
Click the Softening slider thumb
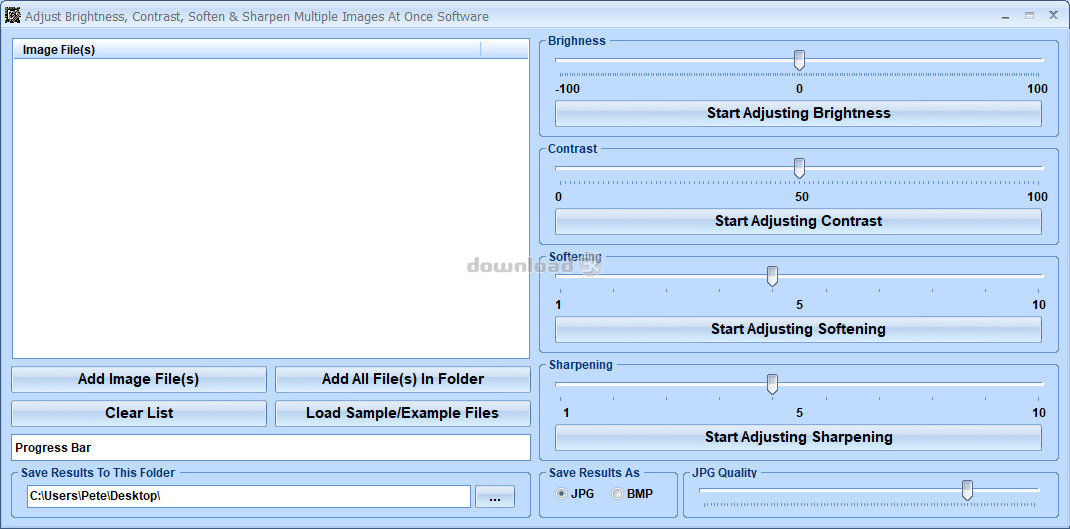click(772, 276)
